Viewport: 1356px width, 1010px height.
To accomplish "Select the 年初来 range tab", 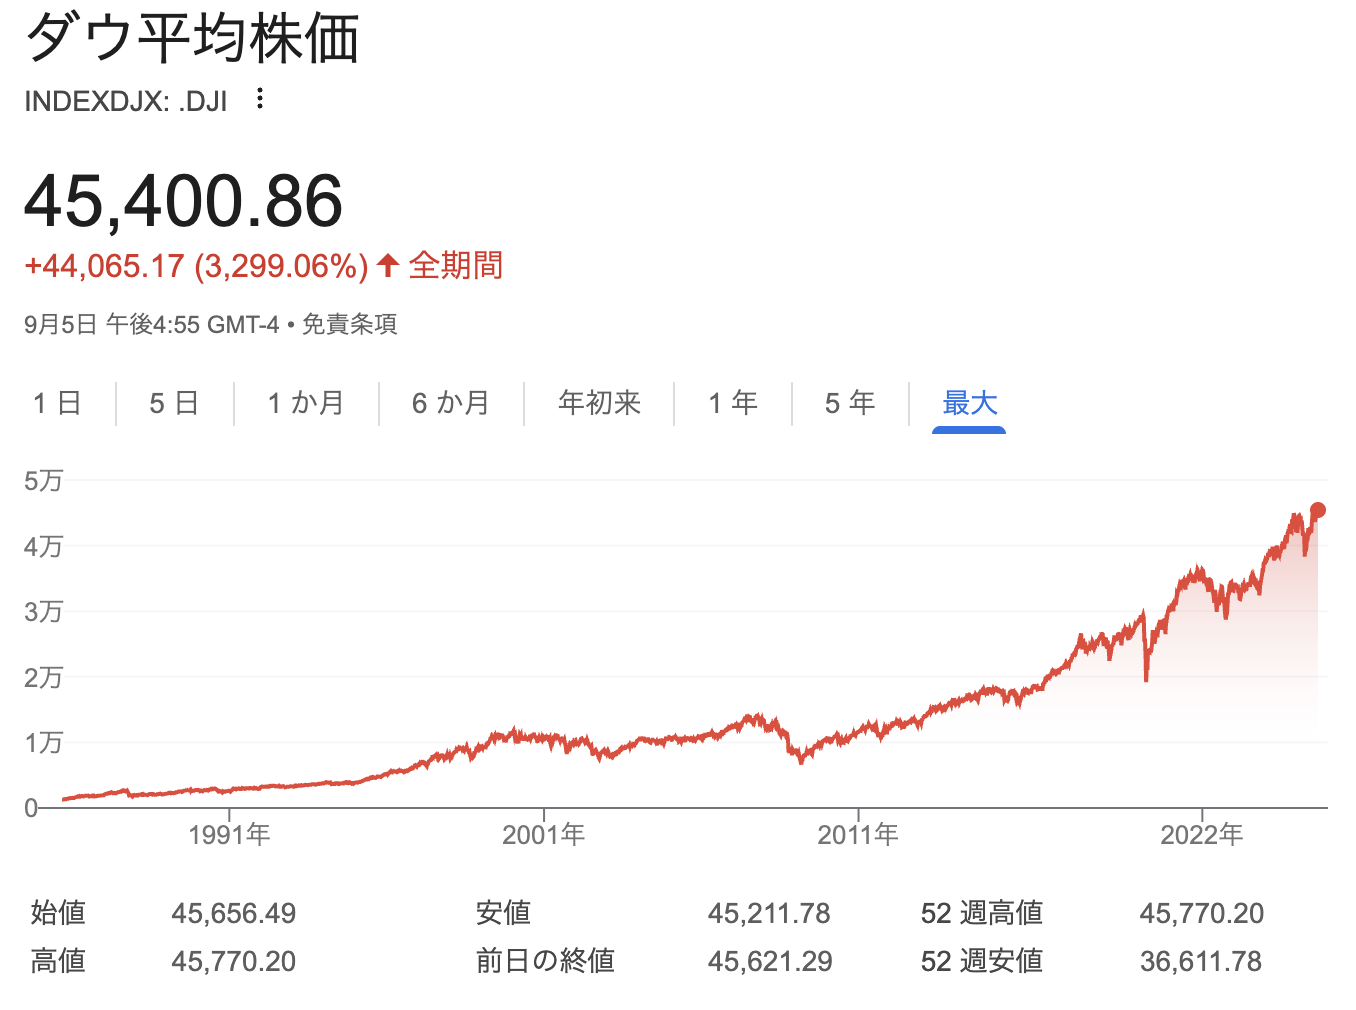I will click(x=599, y=403).
